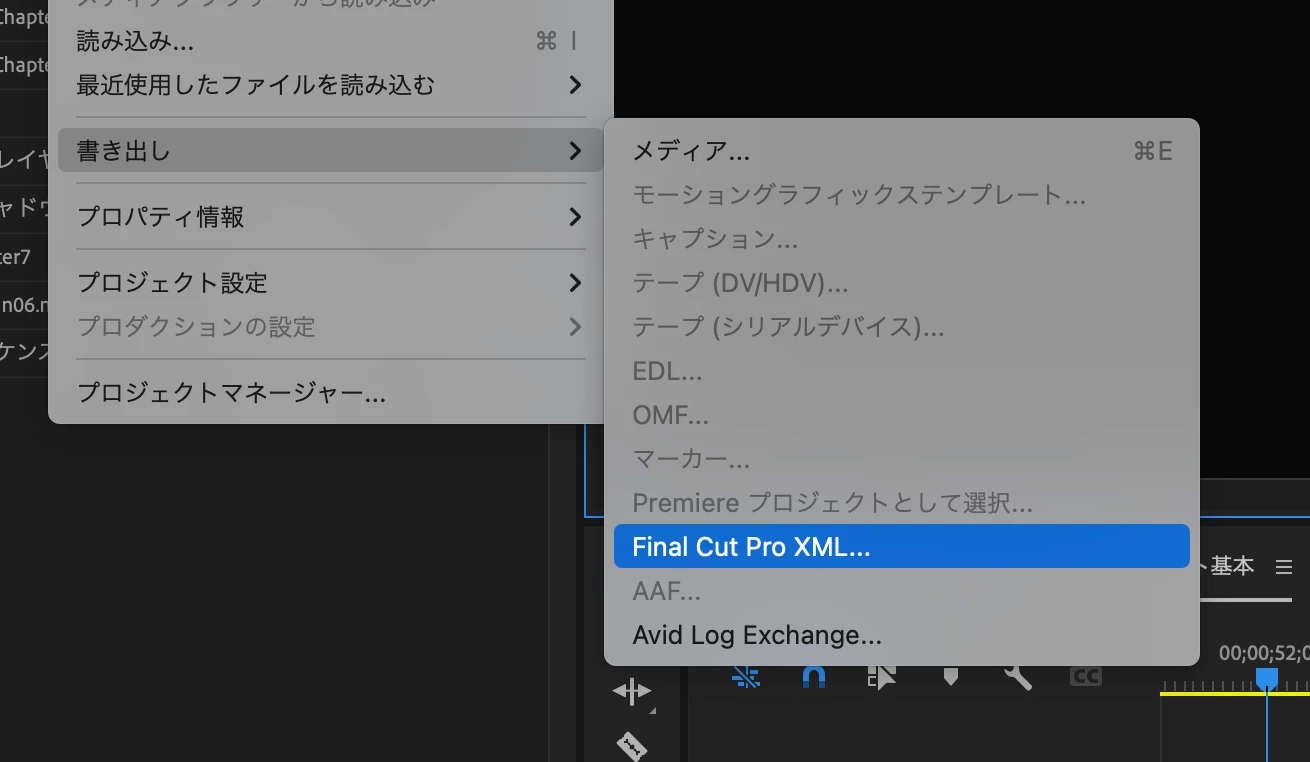Choose メディア… export option
This screenshot has height=762, width=1310.
(901, 151)
